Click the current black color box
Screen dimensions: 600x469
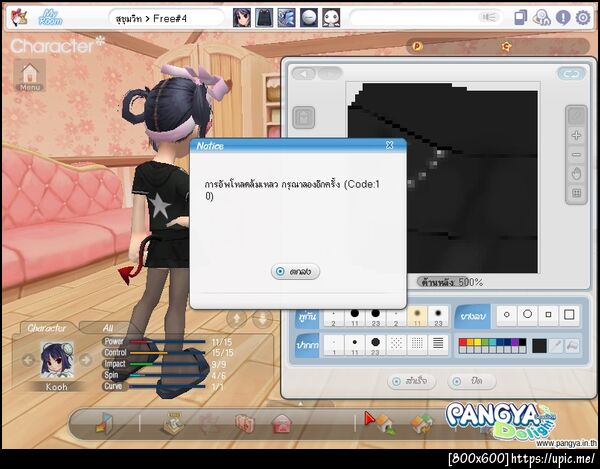click(x=540, y=346)
